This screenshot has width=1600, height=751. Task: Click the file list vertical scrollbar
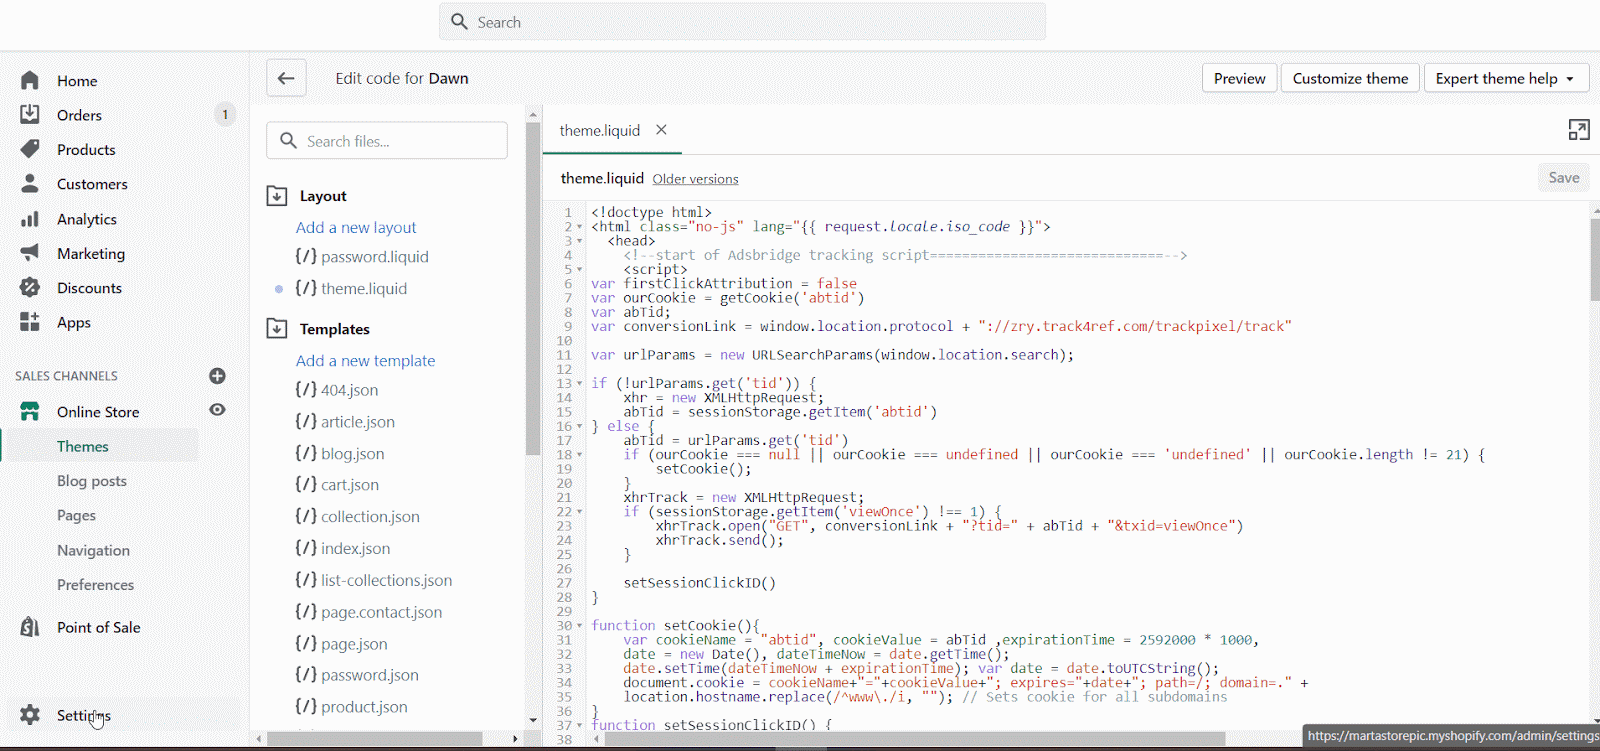pos(533,290)
